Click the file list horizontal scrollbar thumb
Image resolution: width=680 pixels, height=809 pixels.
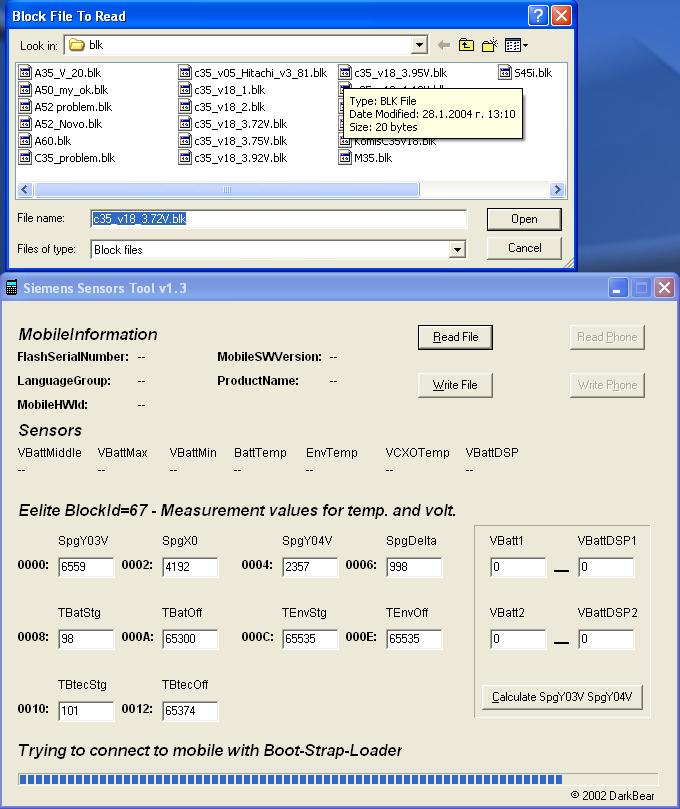coord(226,190)
